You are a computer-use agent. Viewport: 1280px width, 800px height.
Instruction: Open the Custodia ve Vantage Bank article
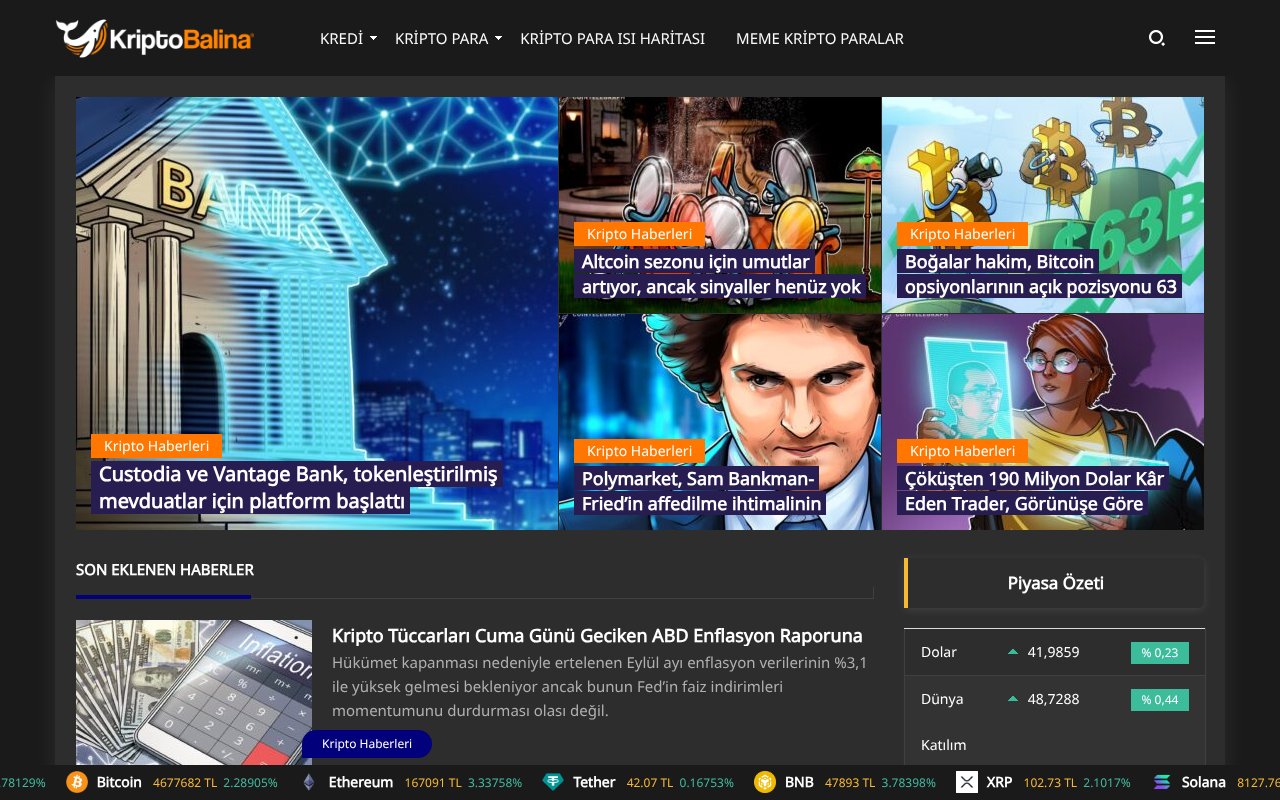pos(297,488)
